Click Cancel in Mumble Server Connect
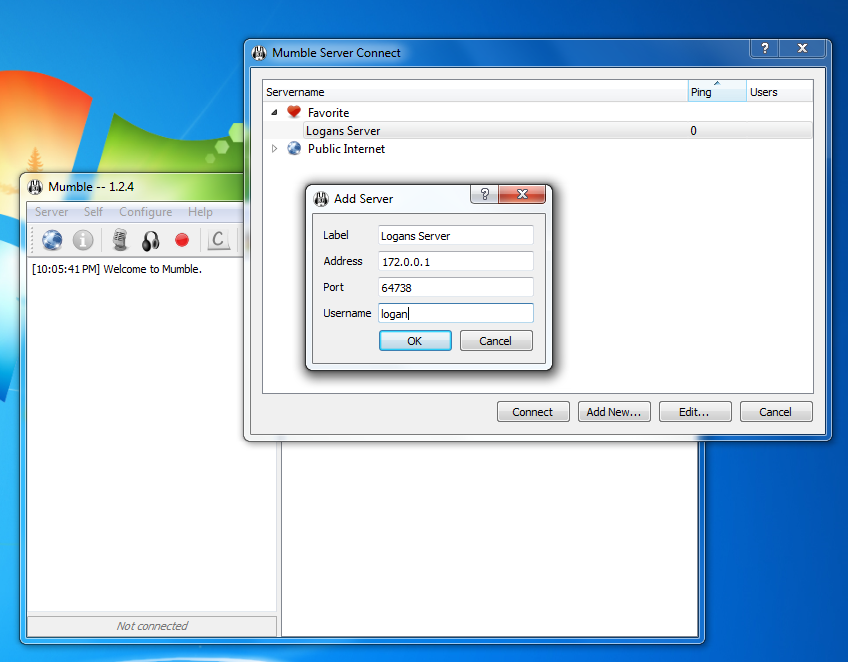848x662 pixels. (776, 412)
